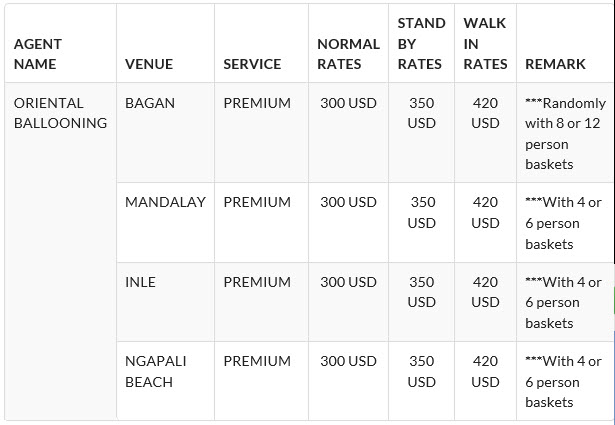The height and width of the screenshot is (425, 615).
Task: Click the INLE venue cell
Action: [x=141, y=282]
